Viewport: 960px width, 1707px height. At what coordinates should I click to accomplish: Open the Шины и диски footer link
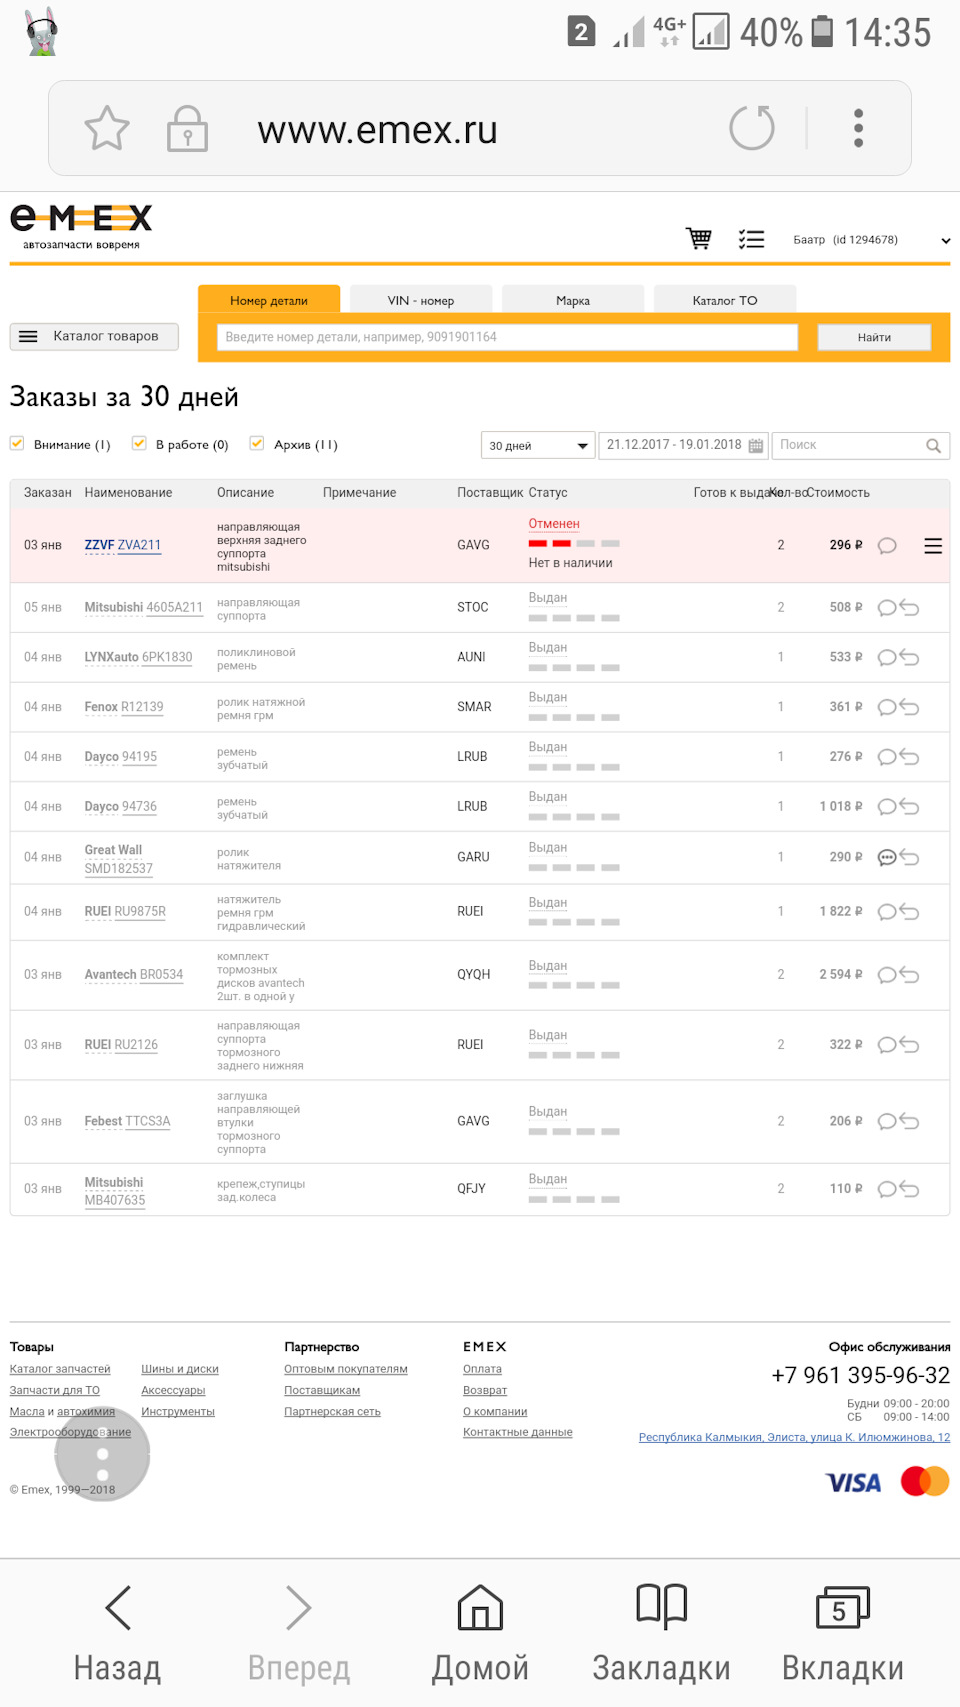180,1369
